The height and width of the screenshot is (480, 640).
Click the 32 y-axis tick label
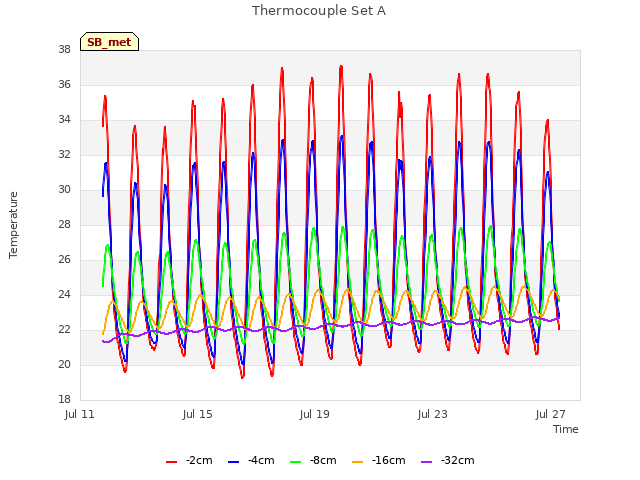(64, 154)
